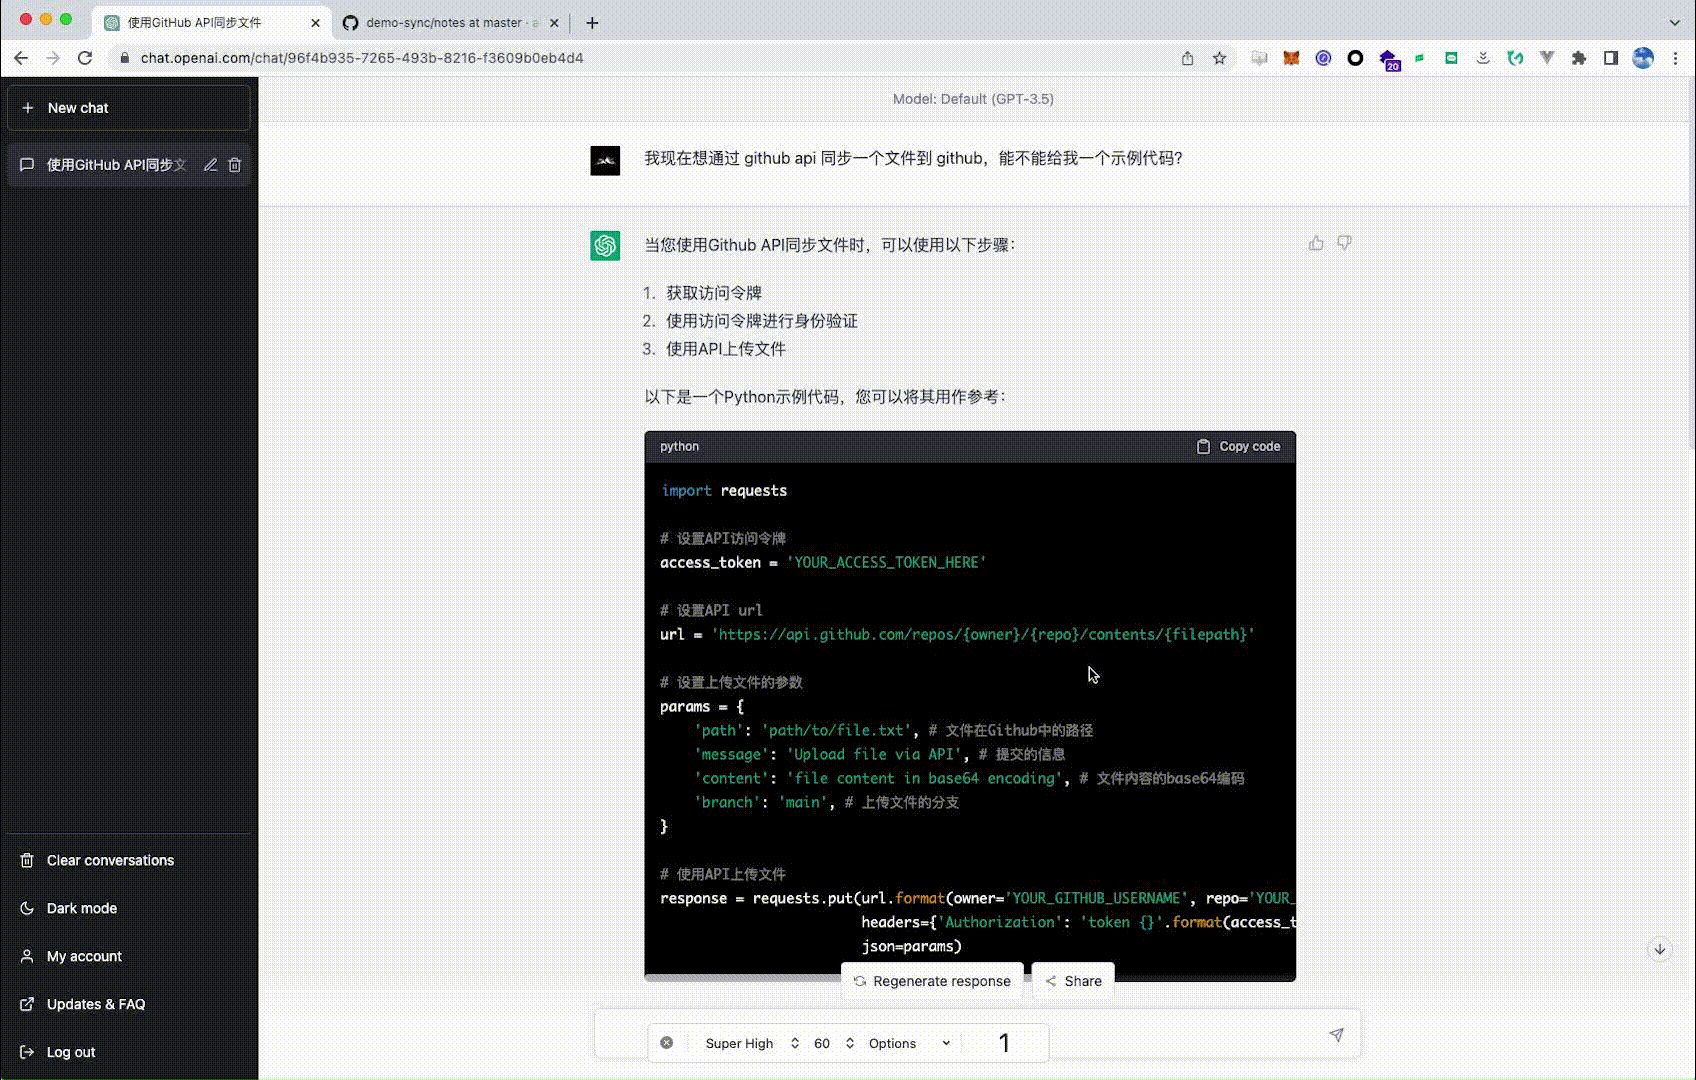The image size is (1696, 1080).
Task: Delete conversation using trash icon
Action: [x=235, y=165]
